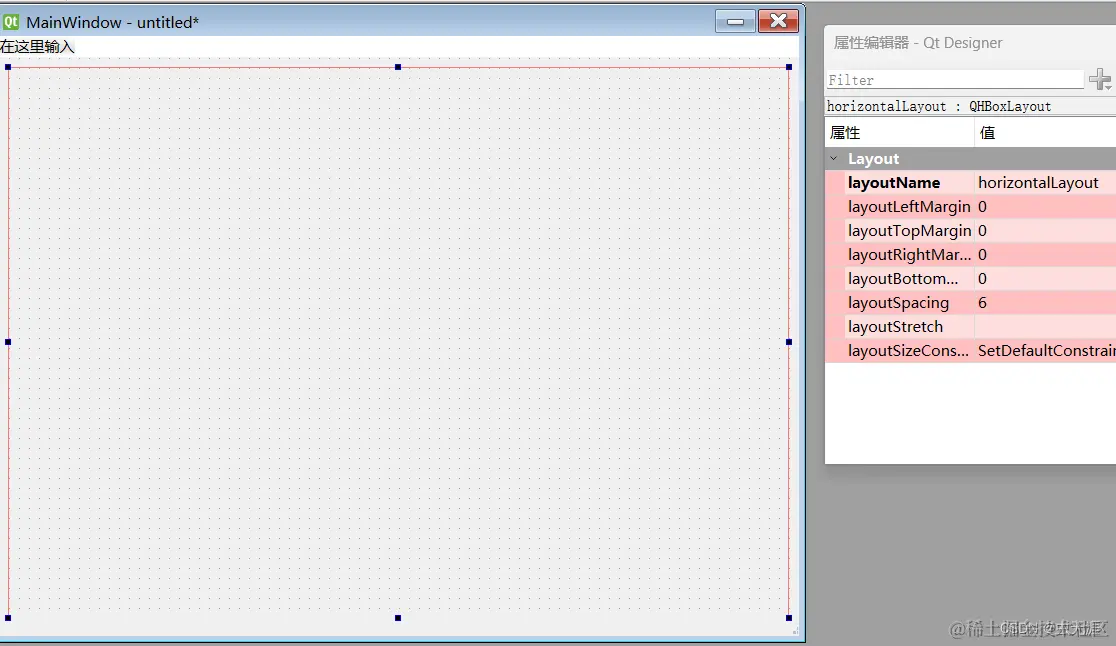Click the plus icon next to Filter field
Viewport: 1116px width, 646px height.
click(x=1100, y=80)
